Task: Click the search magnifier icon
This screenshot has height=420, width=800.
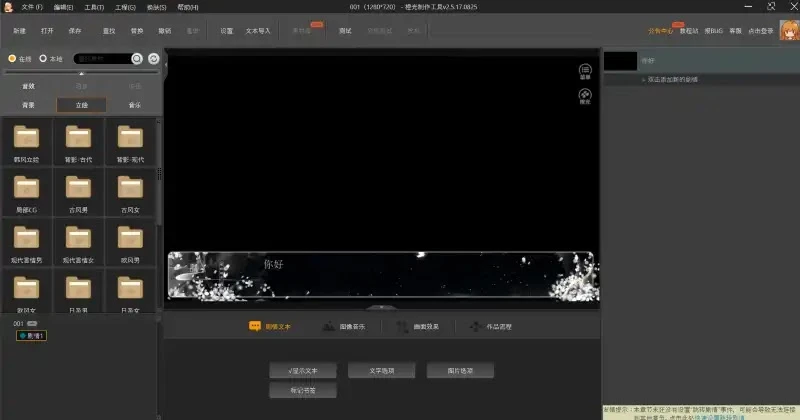Action: [137, 59]
